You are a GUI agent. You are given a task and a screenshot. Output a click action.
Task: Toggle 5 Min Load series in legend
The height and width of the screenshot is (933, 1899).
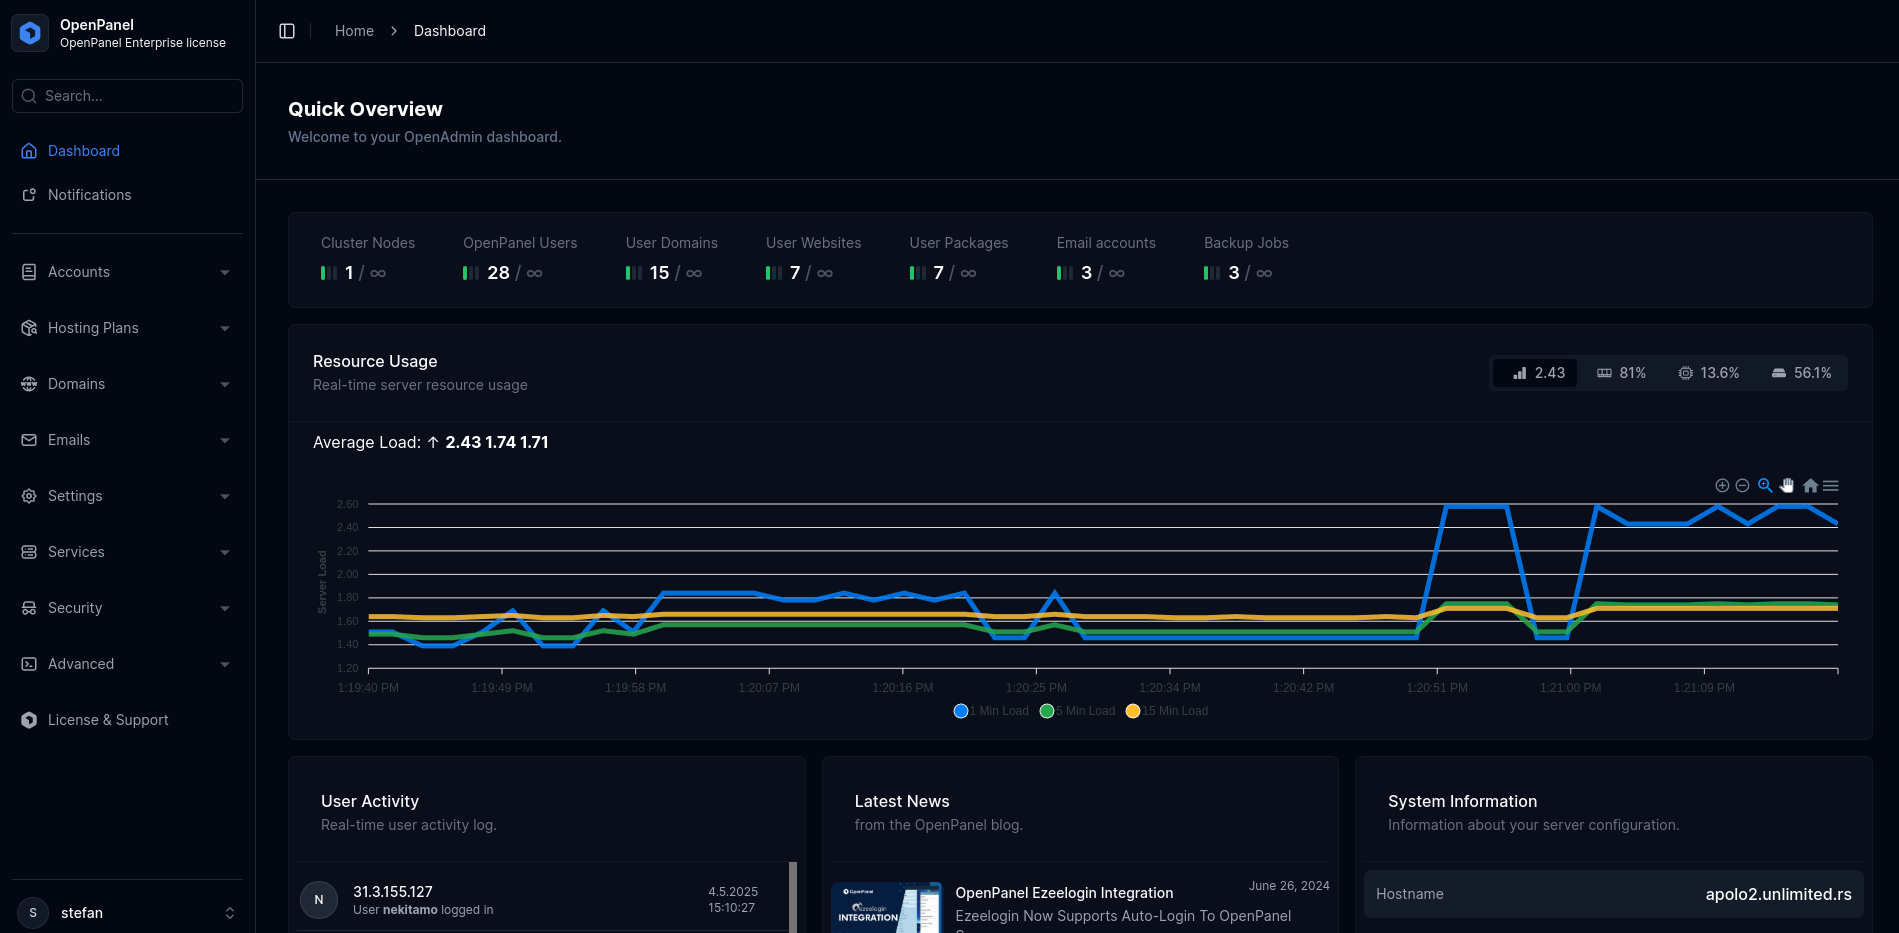1077,711
